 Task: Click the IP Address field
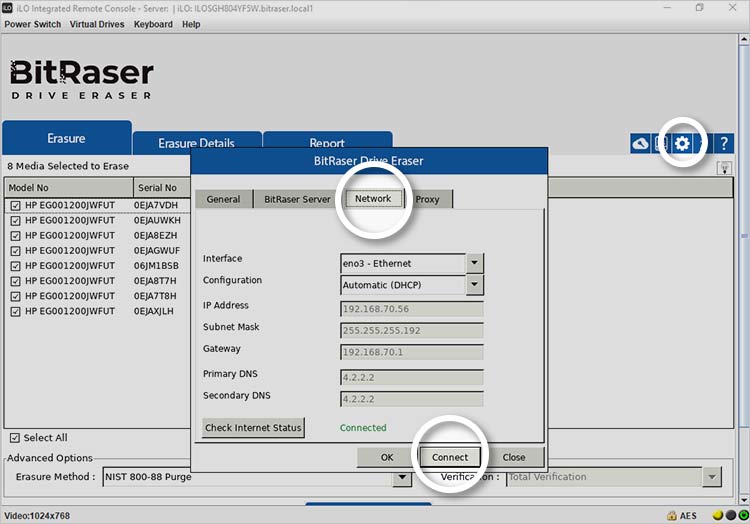click(x=412, y=309)
